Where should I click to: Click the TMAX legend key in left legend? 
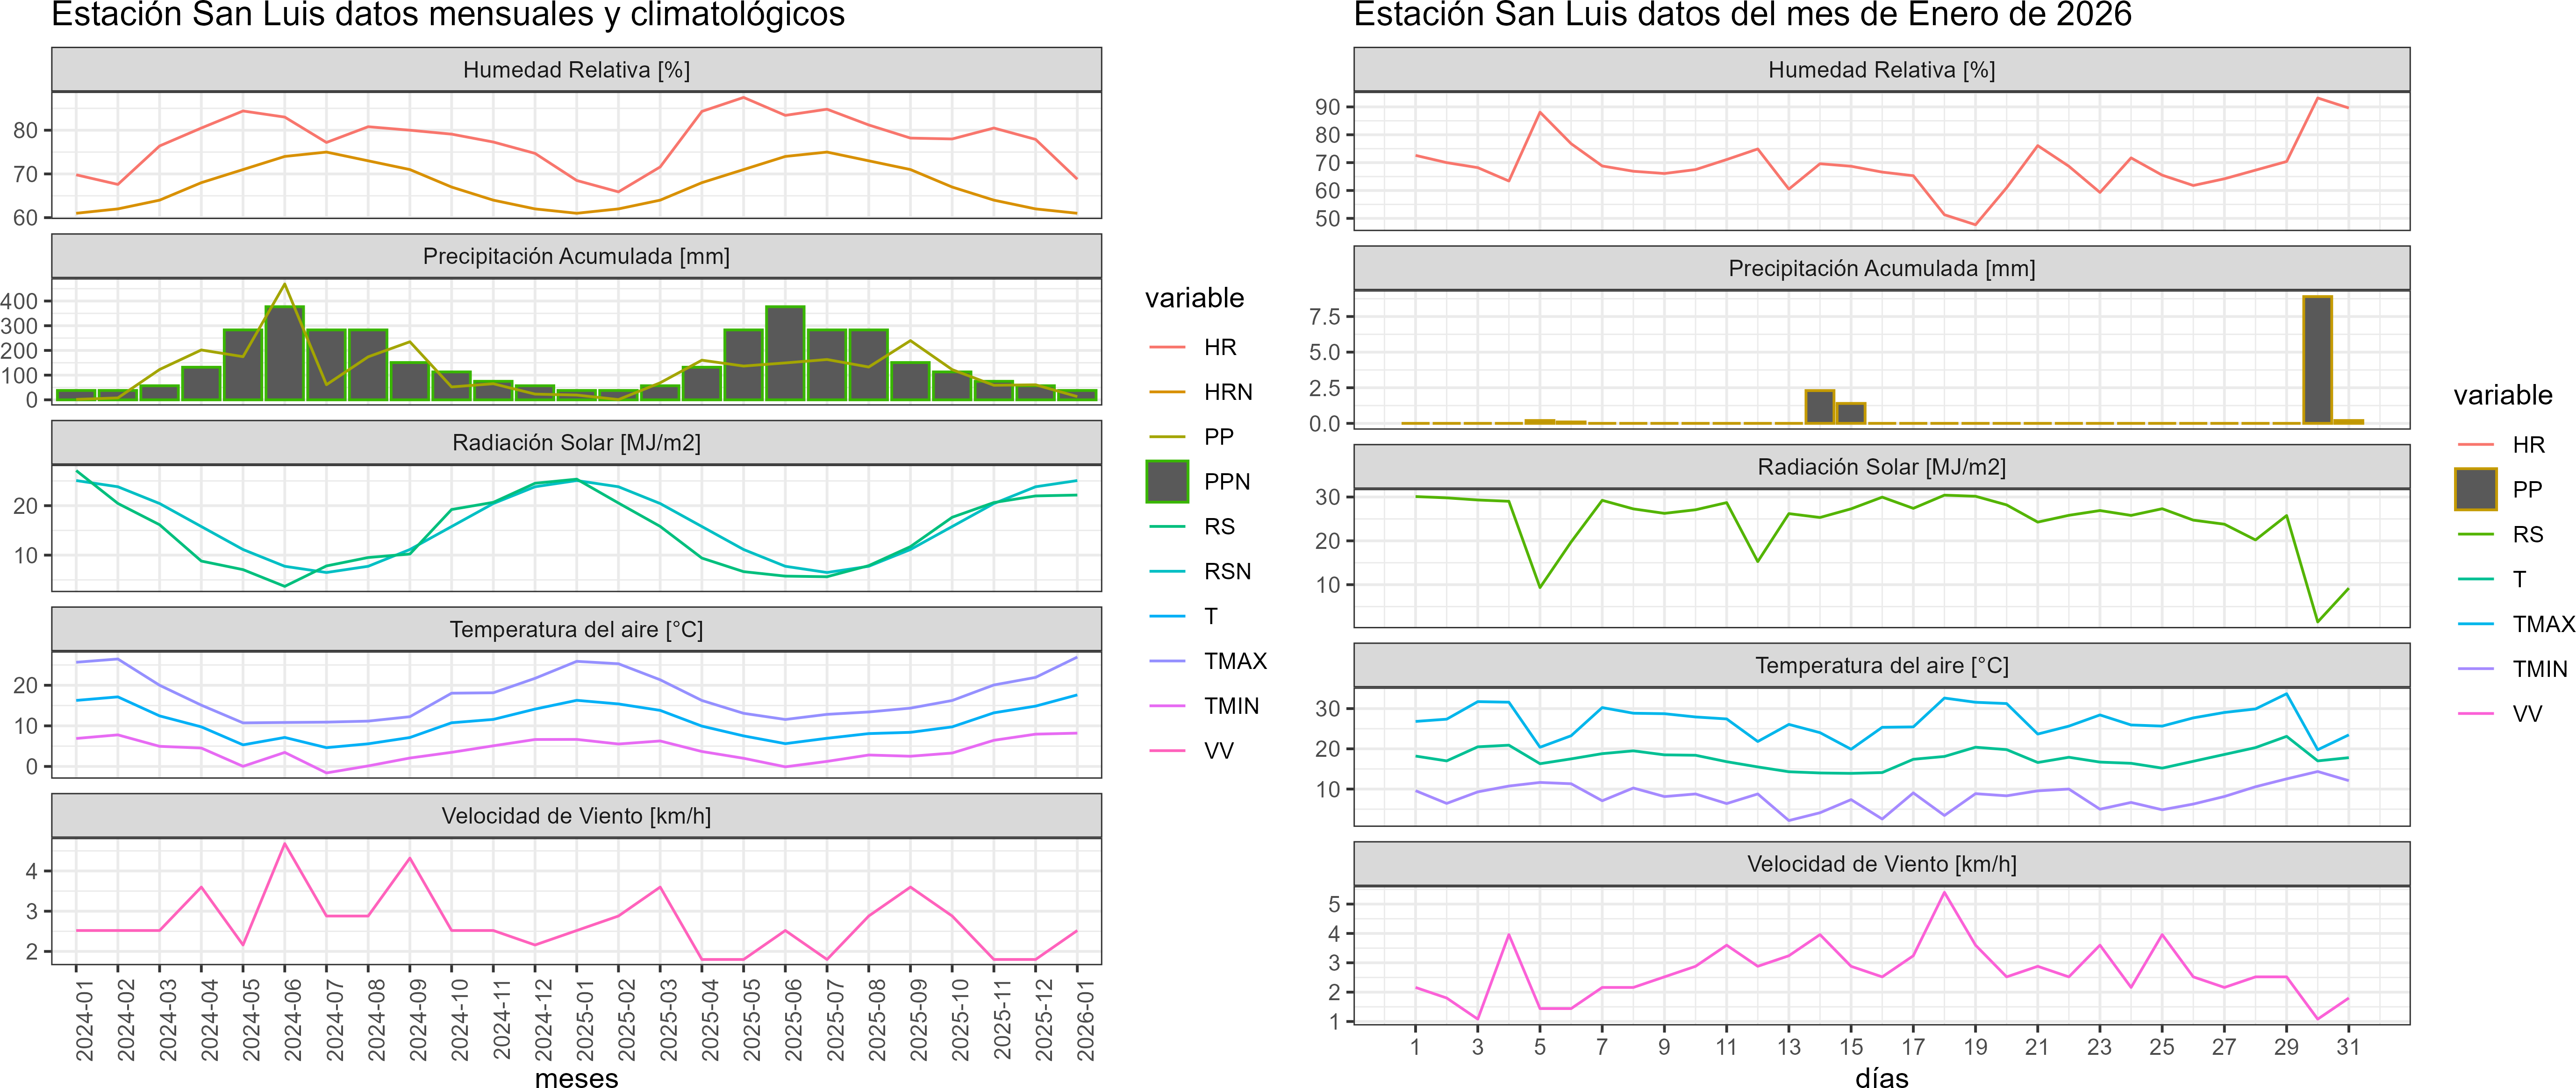(1167, 661)
